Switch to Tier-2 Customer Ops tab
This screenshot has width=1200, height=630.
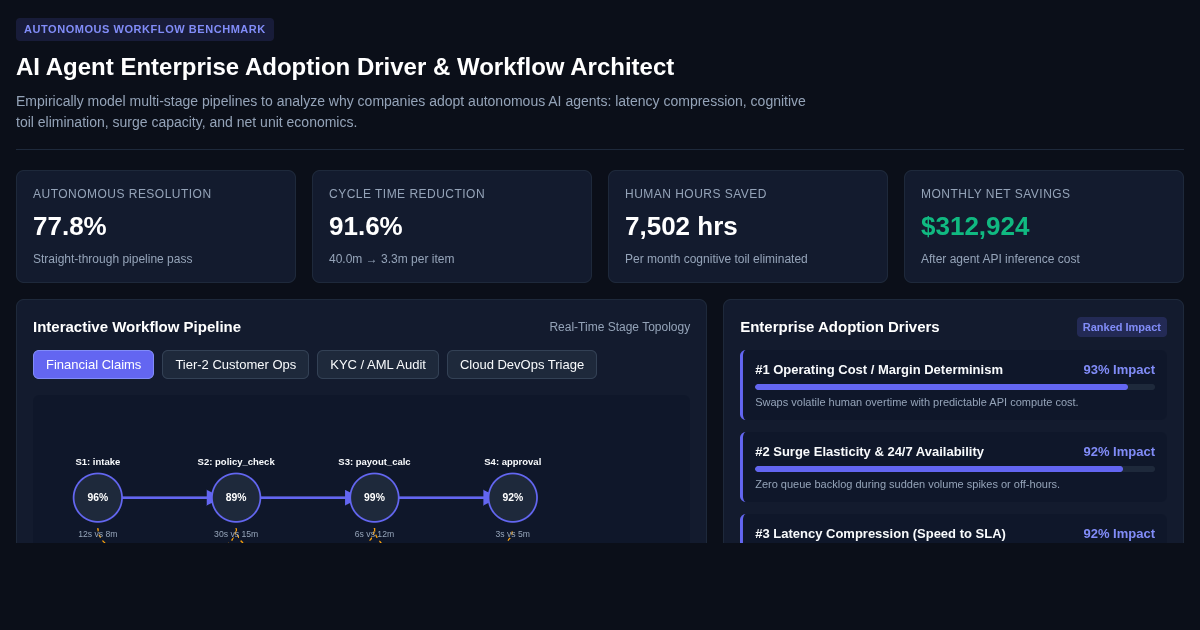pyautogui.click(x=236, y=364)
